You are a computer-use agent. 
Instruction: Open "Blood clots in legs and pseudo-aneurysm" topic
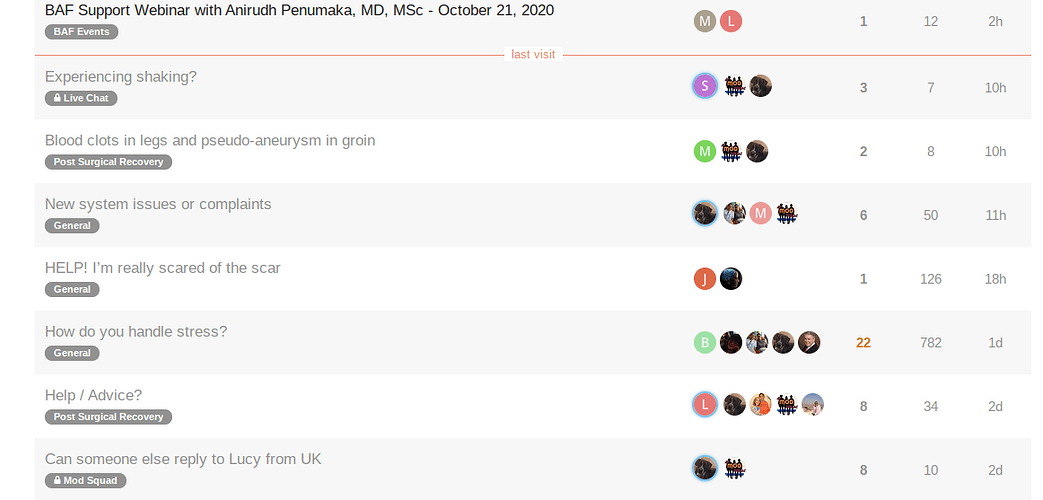coord(210,141)
